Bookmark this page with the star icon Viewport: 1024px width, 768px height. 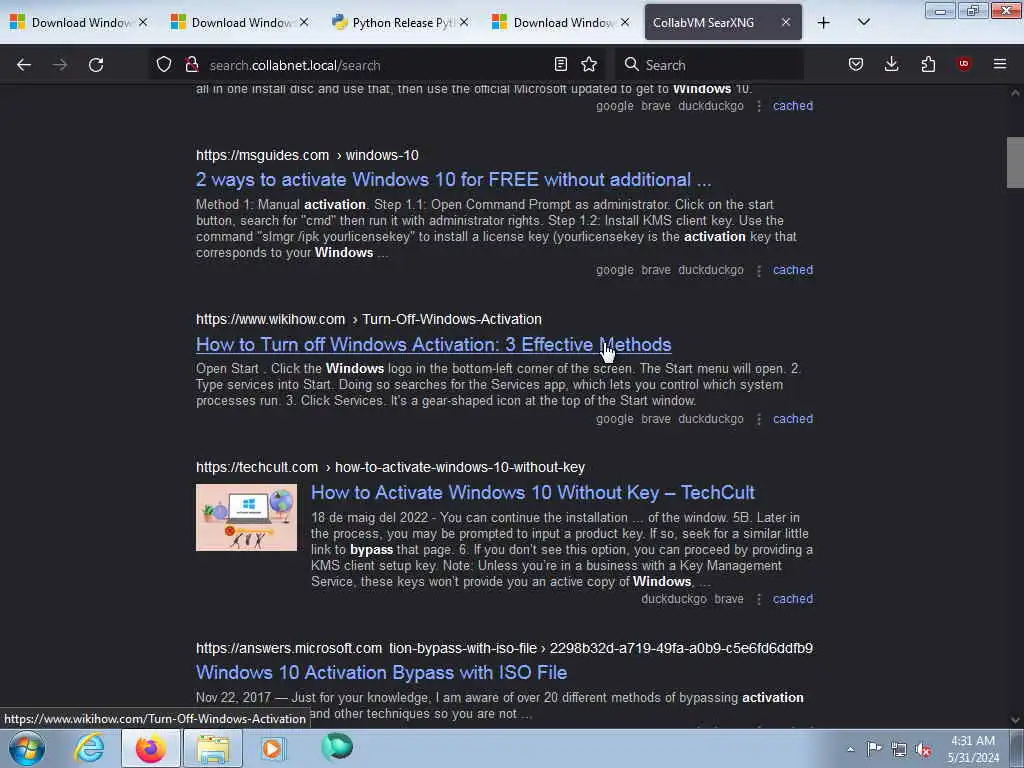(589, 64)
